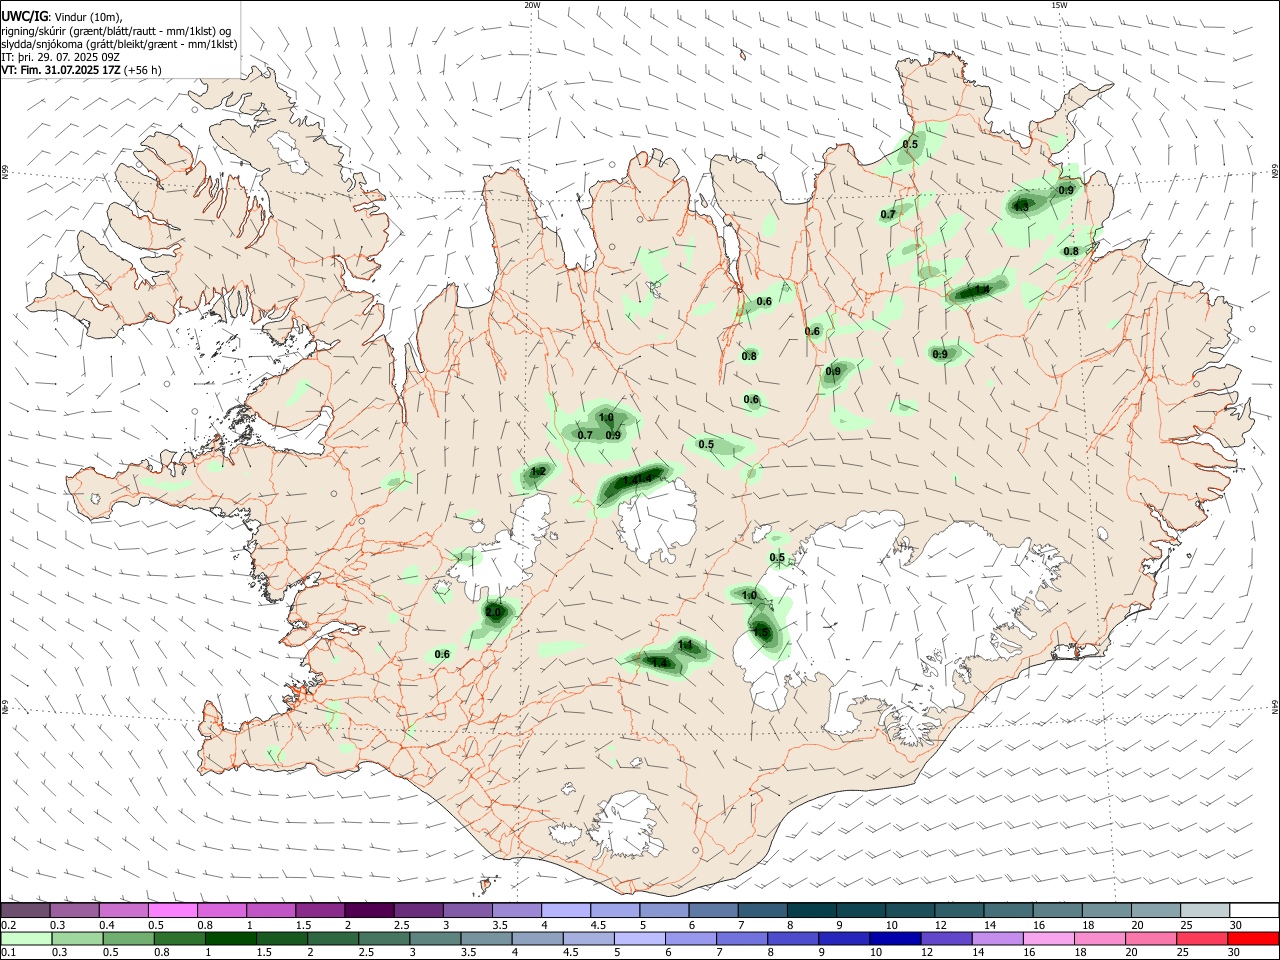
Task: Select the 'rigning/skúrir (grænt/blátt/rautt - mm/1klst)' legend line
Action: pyautogui.click(x=118, y=31)
